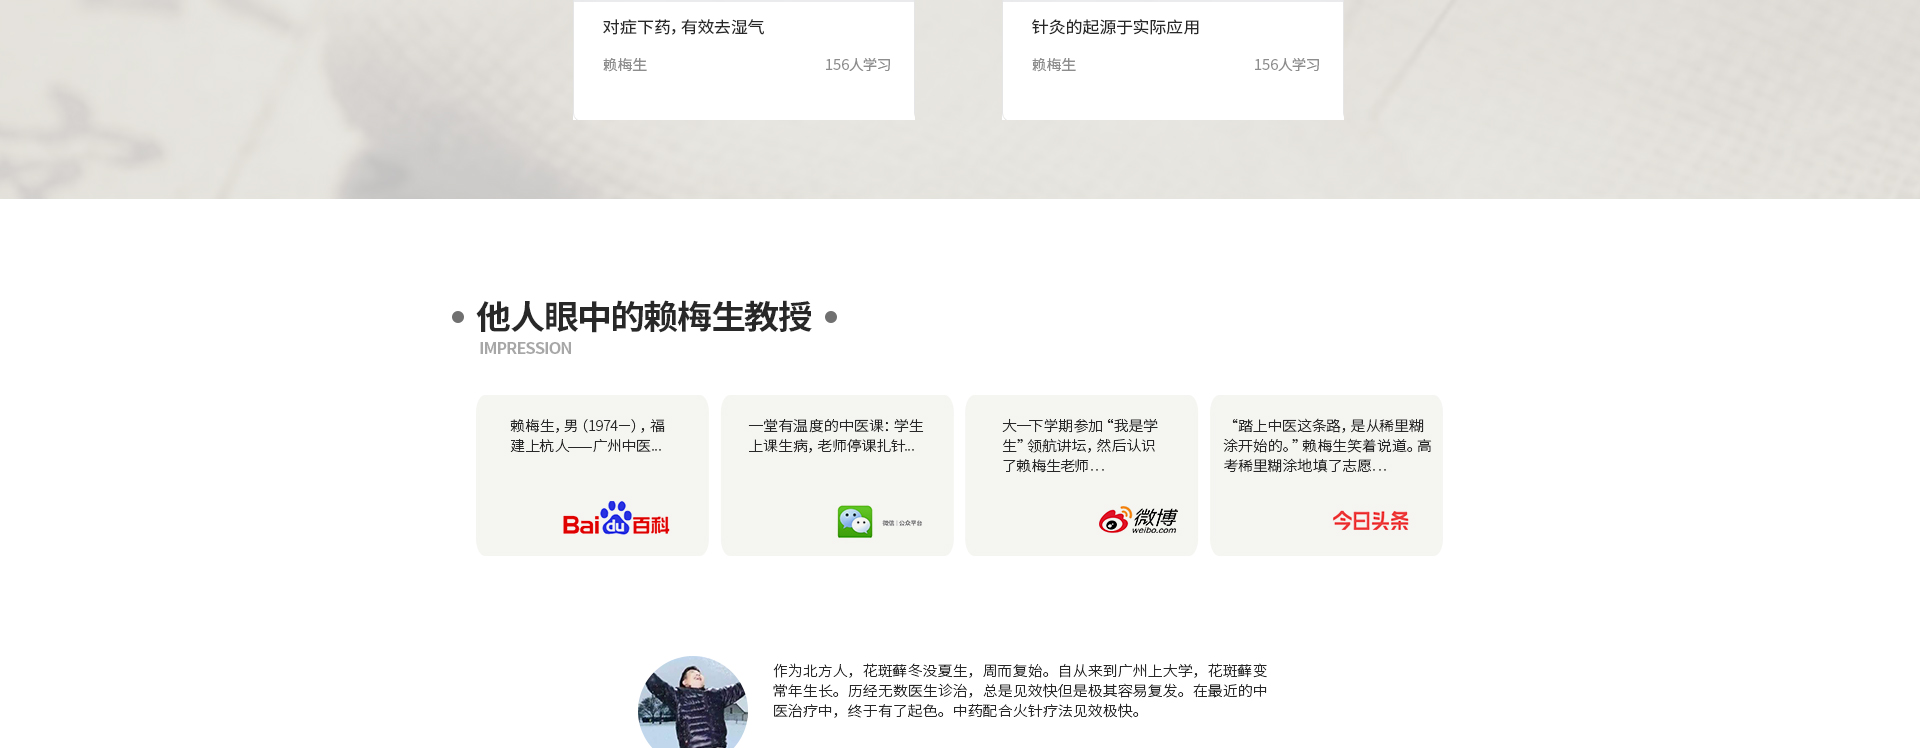Screen dimensions: 1920x748
Task: Click teacher 赖梅生 under the 对症下药 course
Action: 624,65
